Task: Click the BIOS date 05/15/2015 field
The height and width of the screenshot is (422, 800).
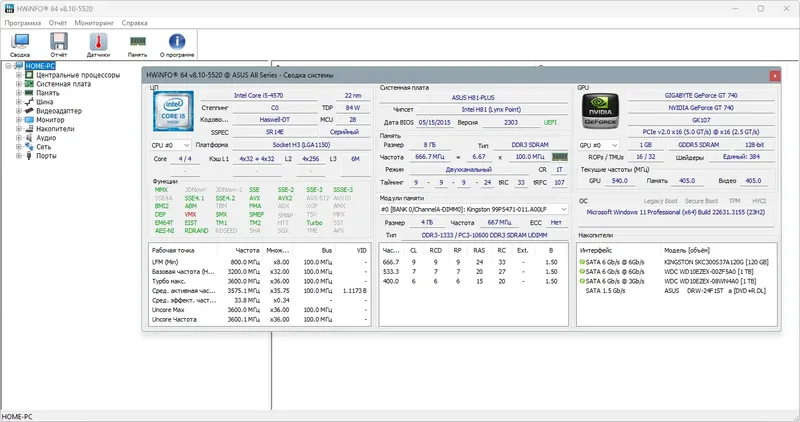Action: pos(434,122)
